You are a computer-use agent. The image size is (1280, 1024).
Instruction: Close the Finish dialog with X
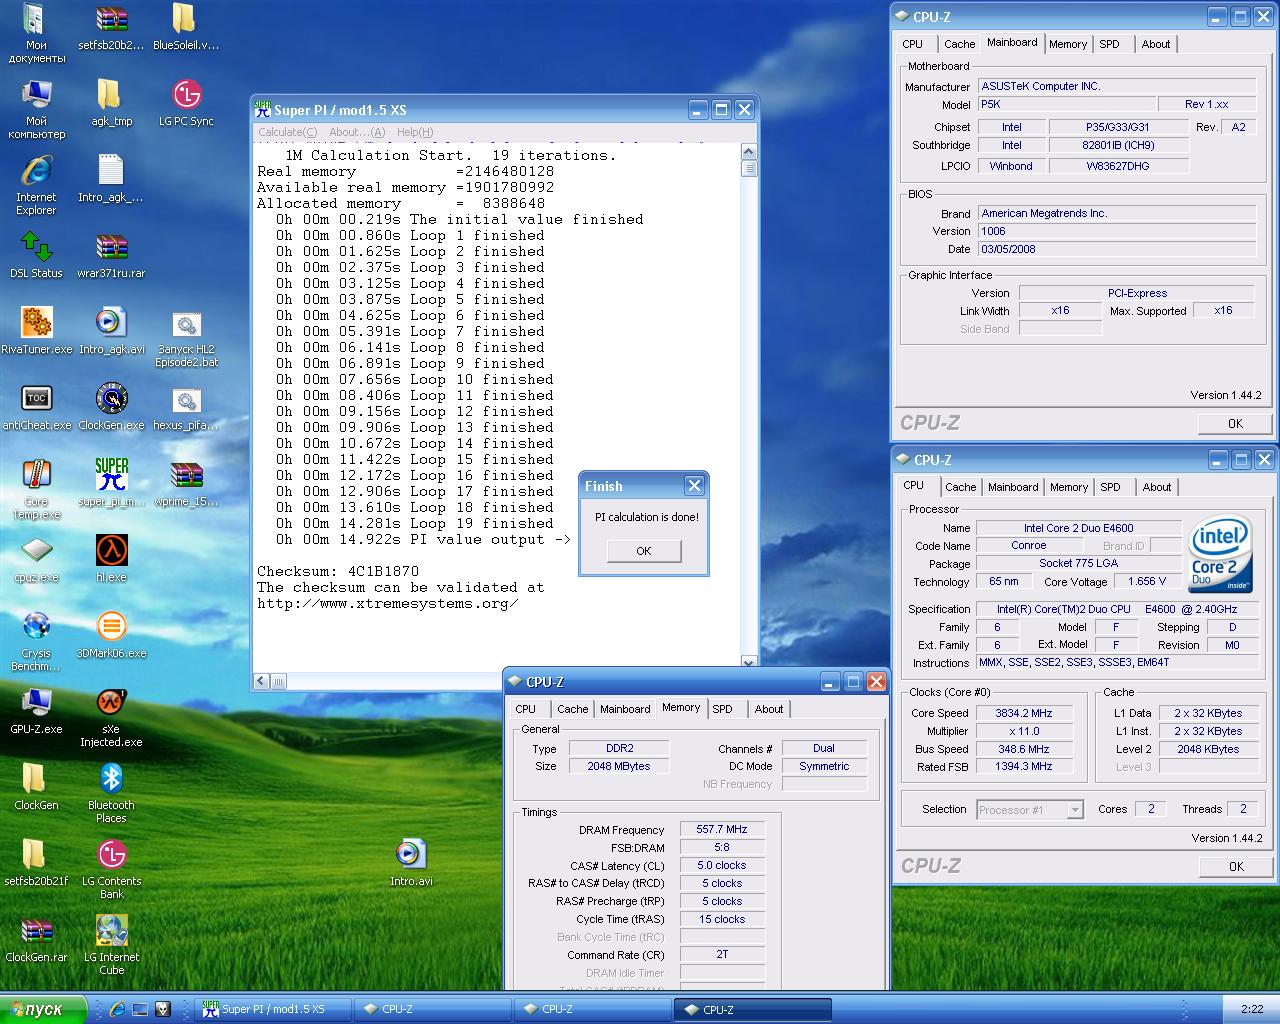[x=694, y=486]
